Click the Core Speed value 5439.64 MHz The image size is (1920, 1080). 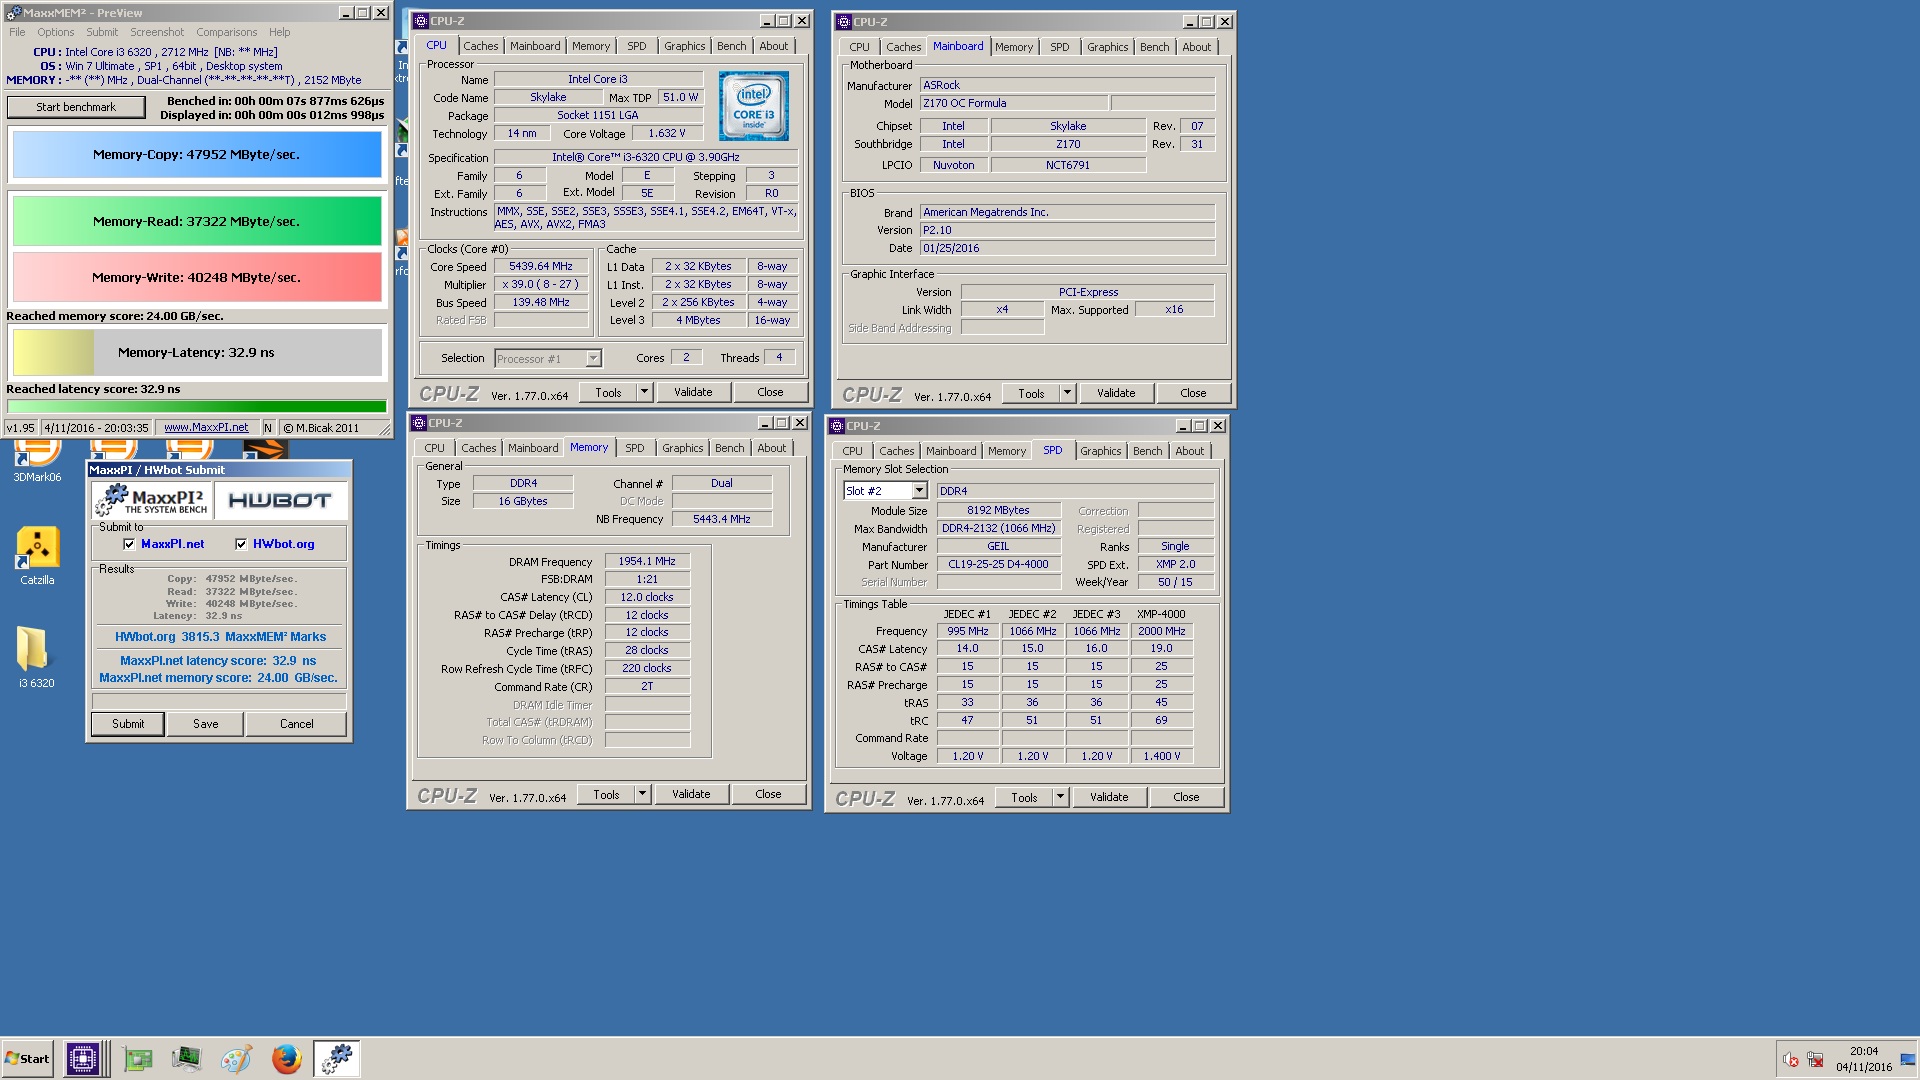point(540,266)
